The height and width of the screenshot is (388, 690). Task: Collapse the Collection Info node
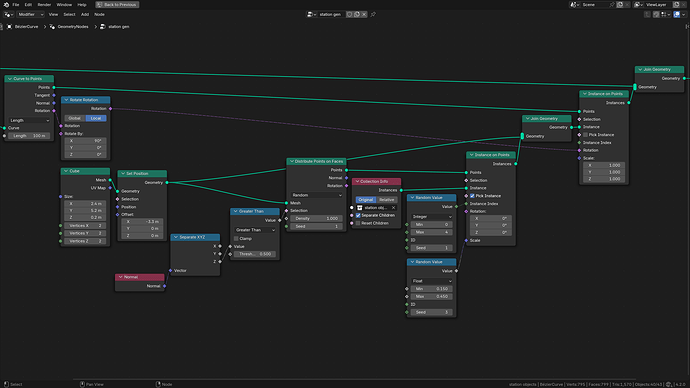357,181
